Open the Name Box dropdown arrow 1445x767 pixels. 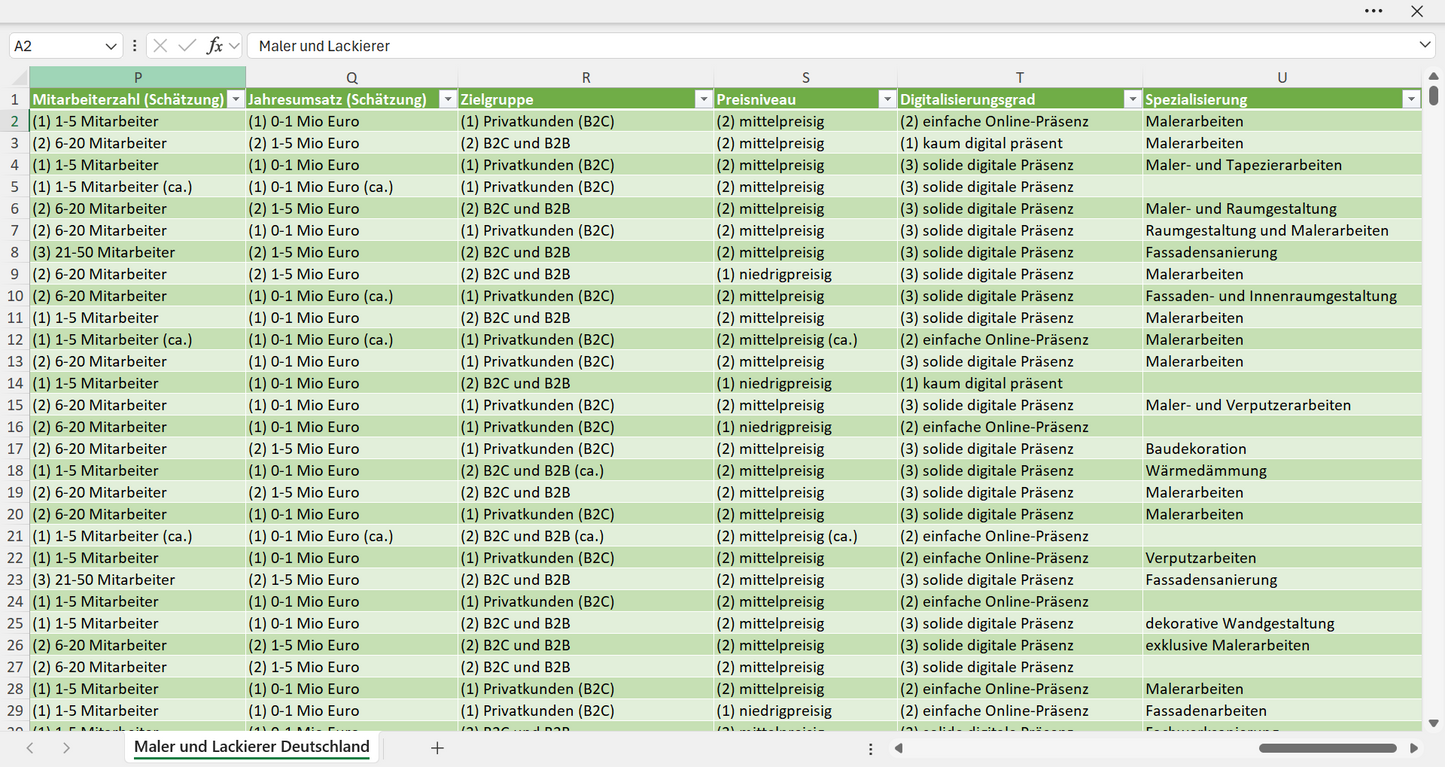tap(110, 46)
